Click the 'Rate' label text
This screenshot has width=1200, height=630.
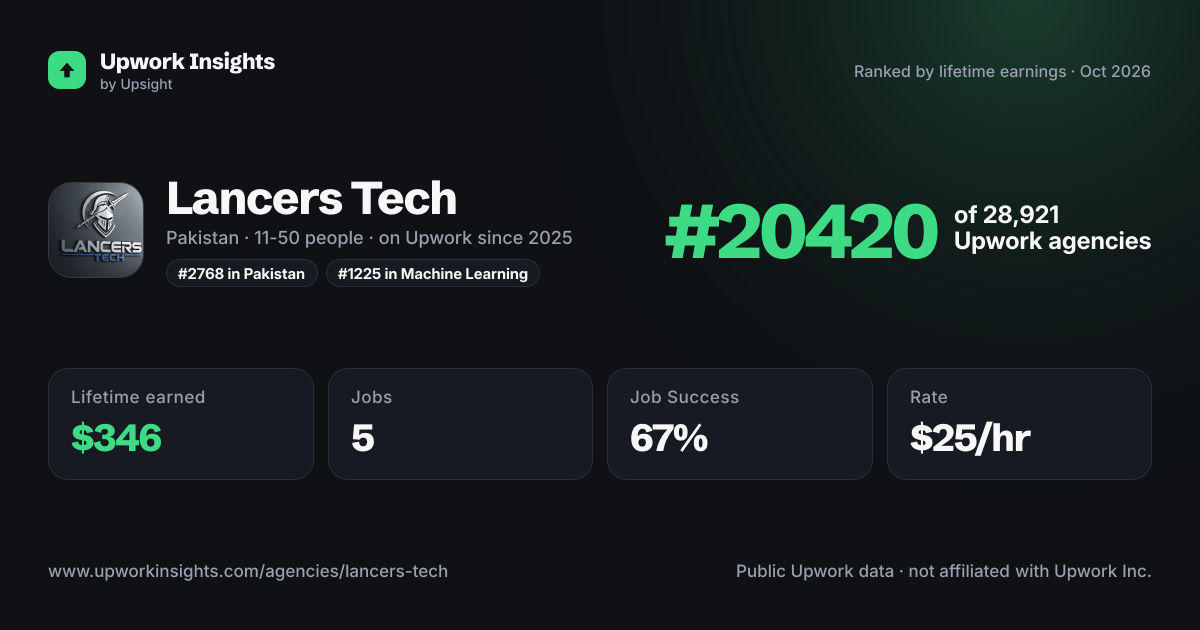point(929,397)
